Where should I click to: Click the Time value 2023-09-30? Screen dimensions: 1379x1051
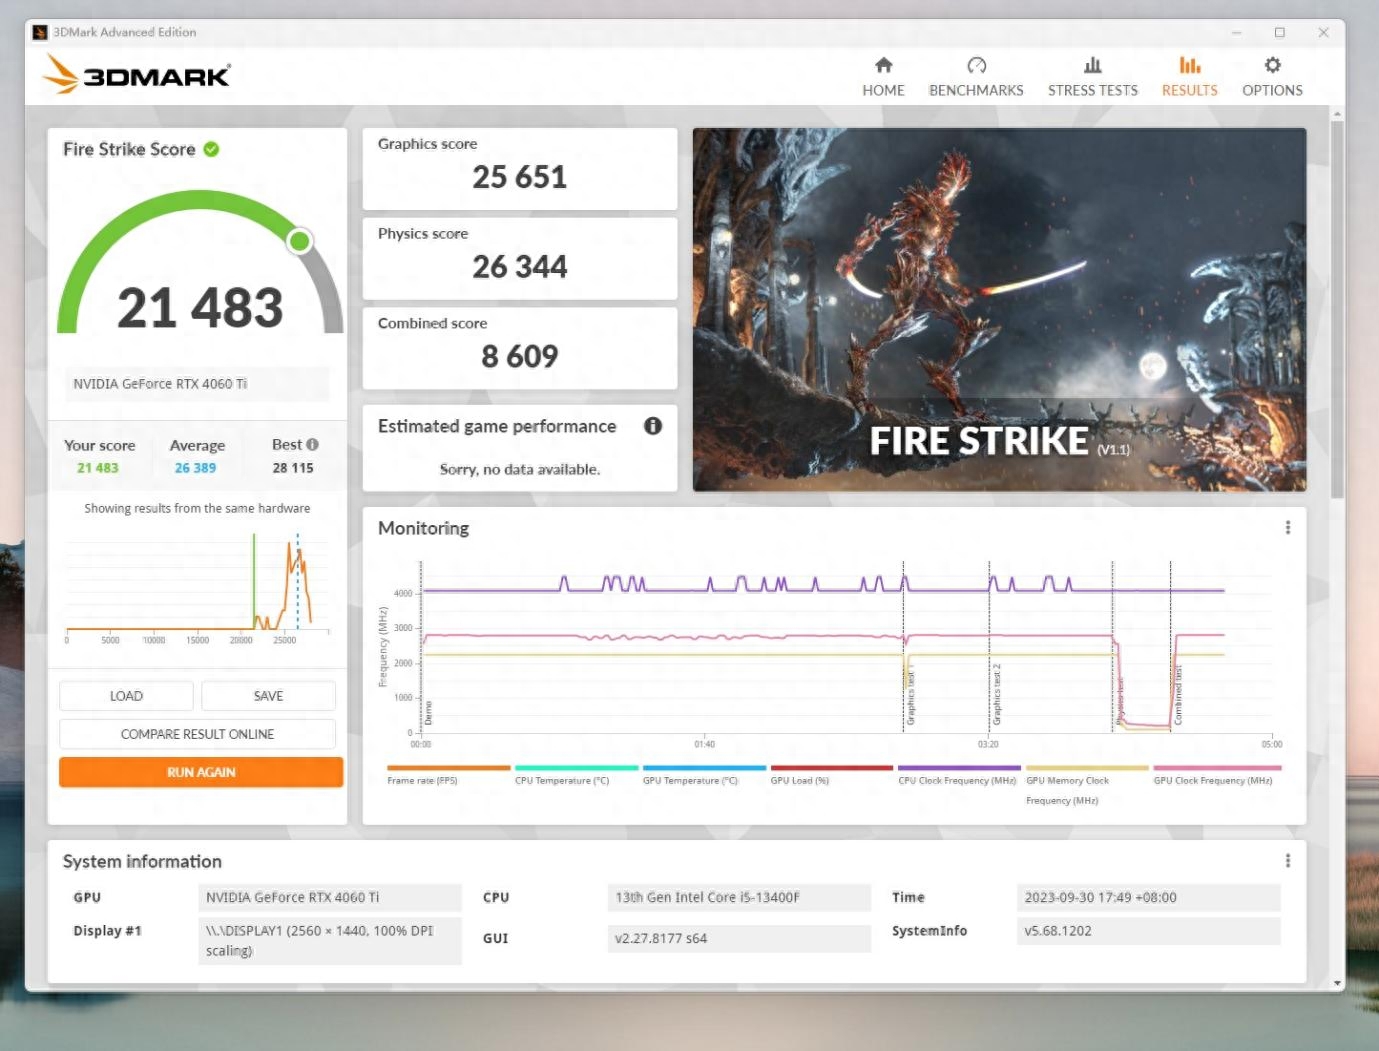1148,897
